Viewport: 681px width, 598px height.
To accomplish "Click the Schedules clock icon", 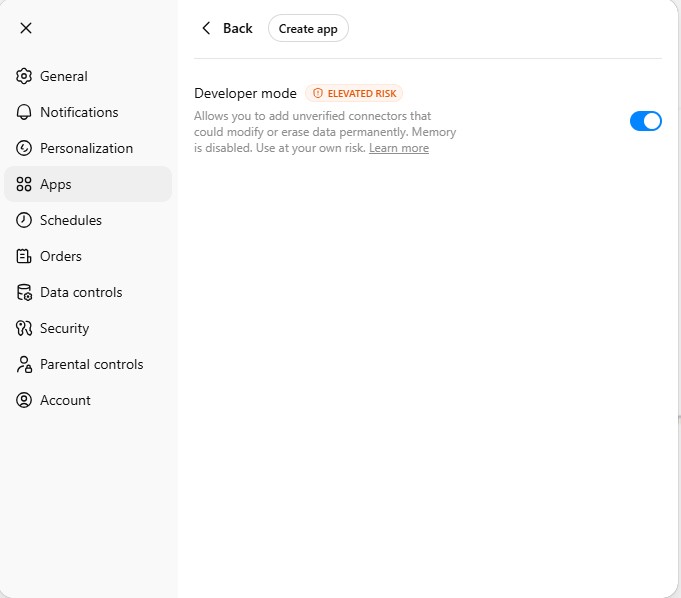I will click(x=24, y=220).
